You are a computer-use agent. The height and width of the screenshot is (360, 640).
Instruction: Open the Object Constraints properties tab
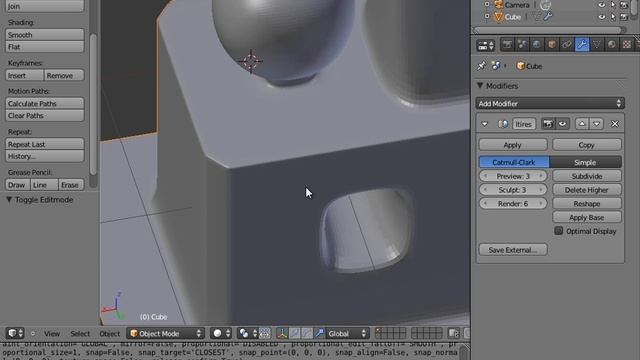point(567,44)
